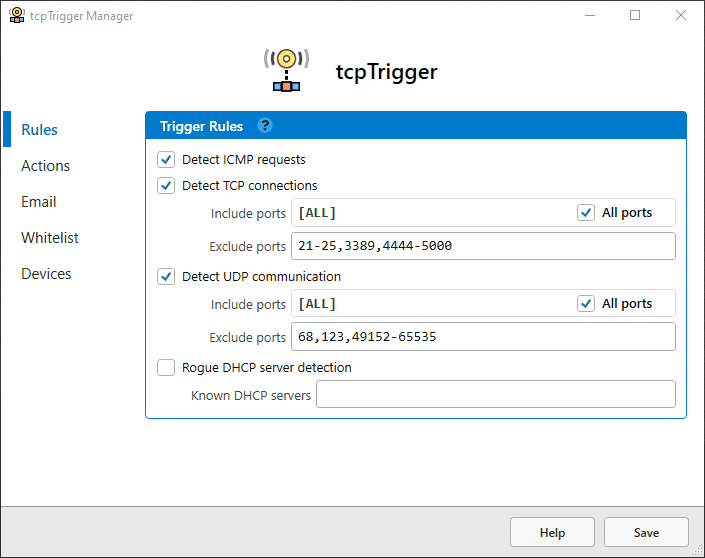705x558 pixels.
Task: Select the Rules section
Action: [x=40, y=129]
